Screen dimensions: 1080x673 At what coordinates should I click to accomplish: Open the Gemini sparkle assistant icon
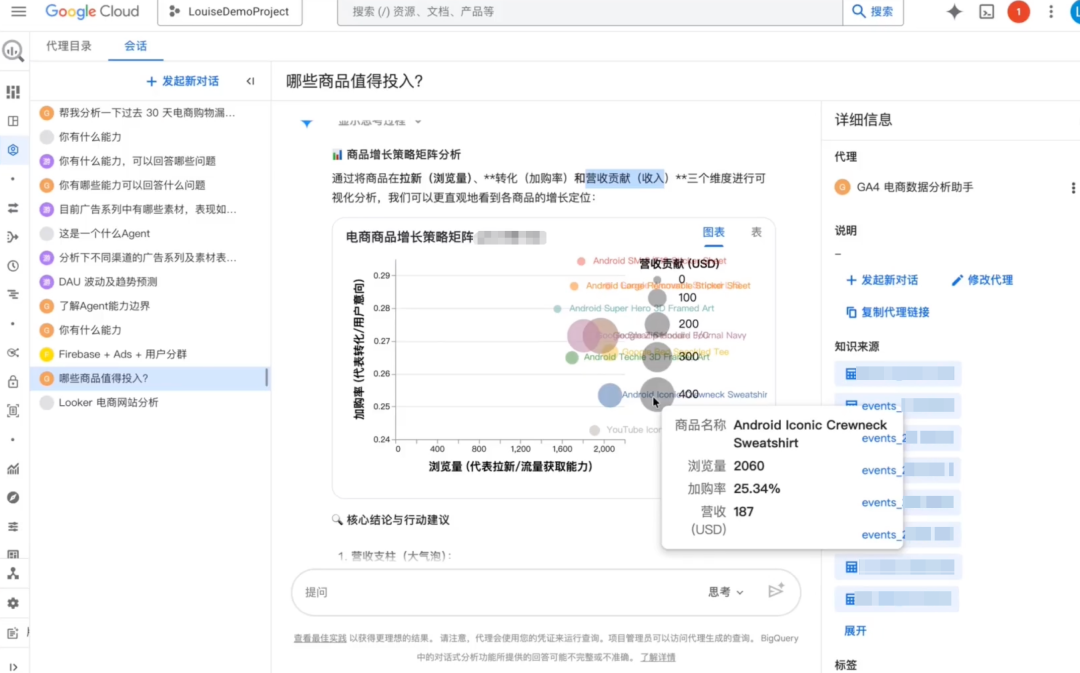coord(954,12)
